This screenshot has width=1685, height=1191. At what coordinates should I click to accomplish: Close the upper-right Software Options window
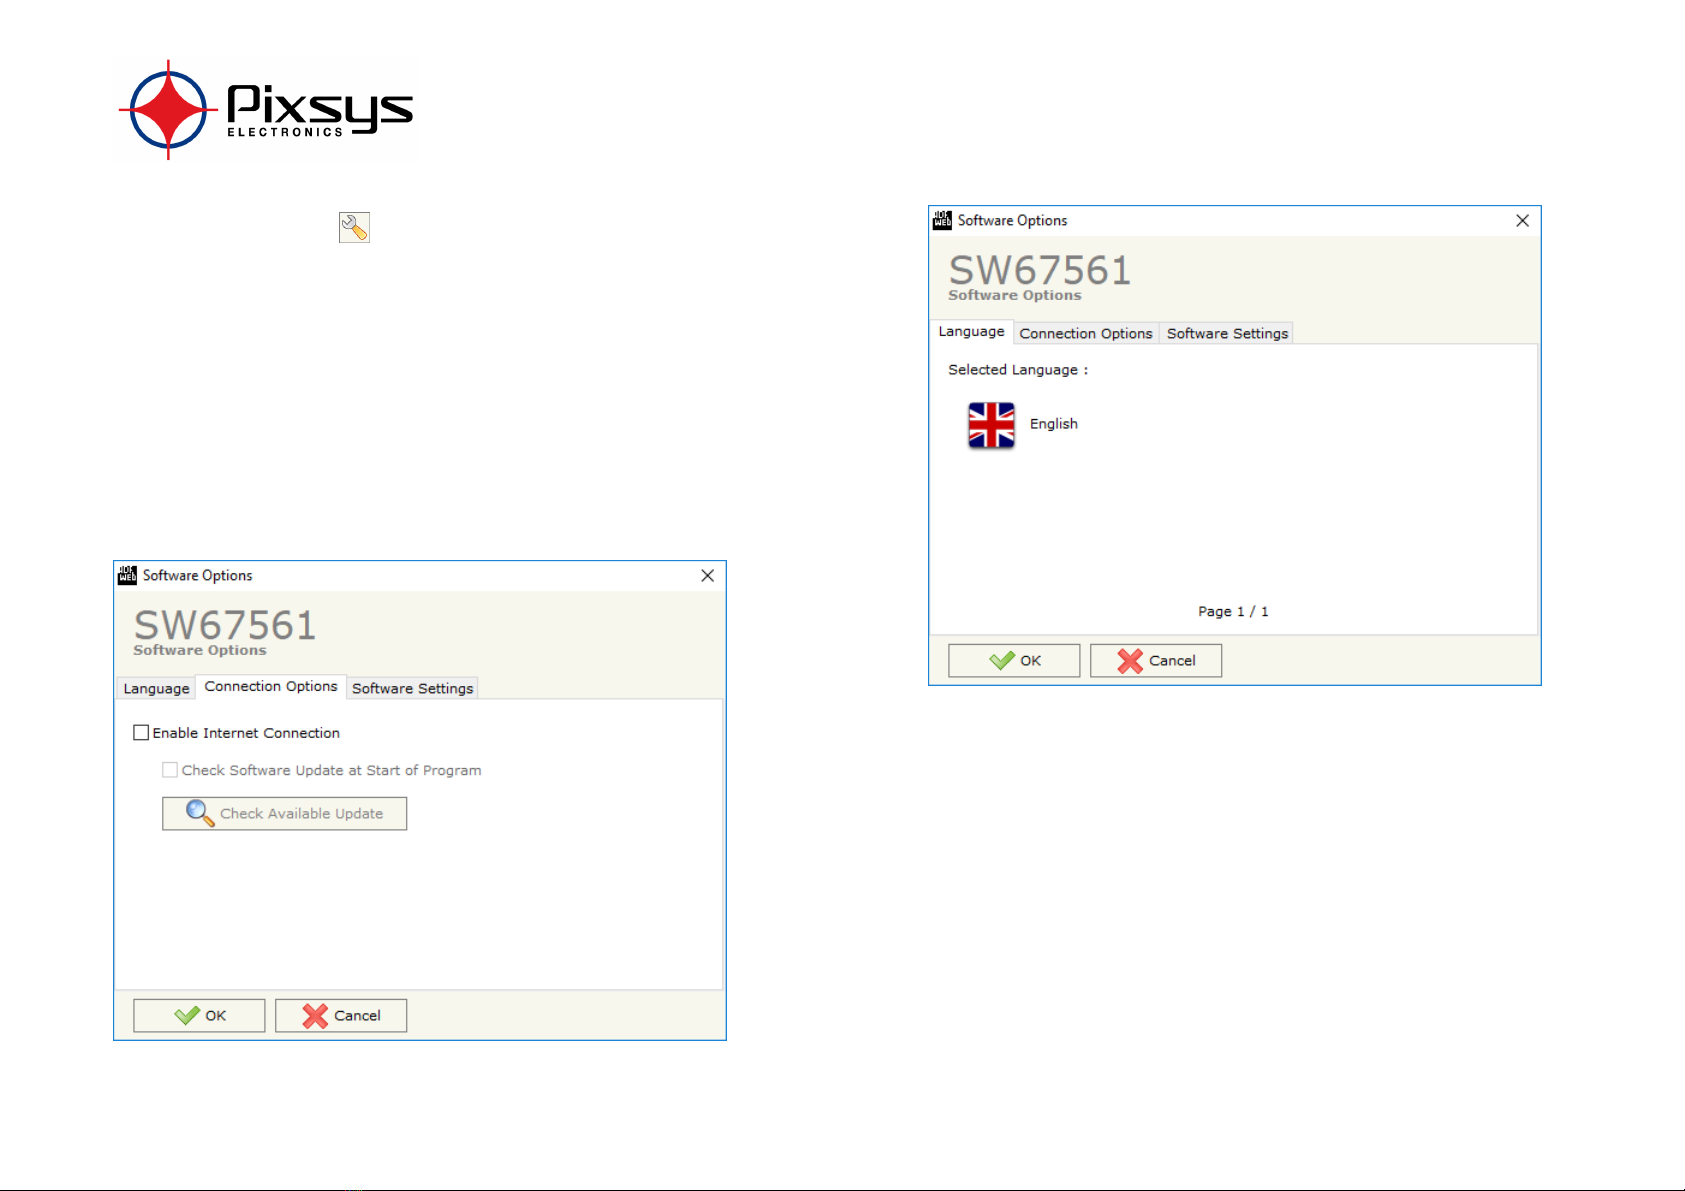tap(1522, 220)
